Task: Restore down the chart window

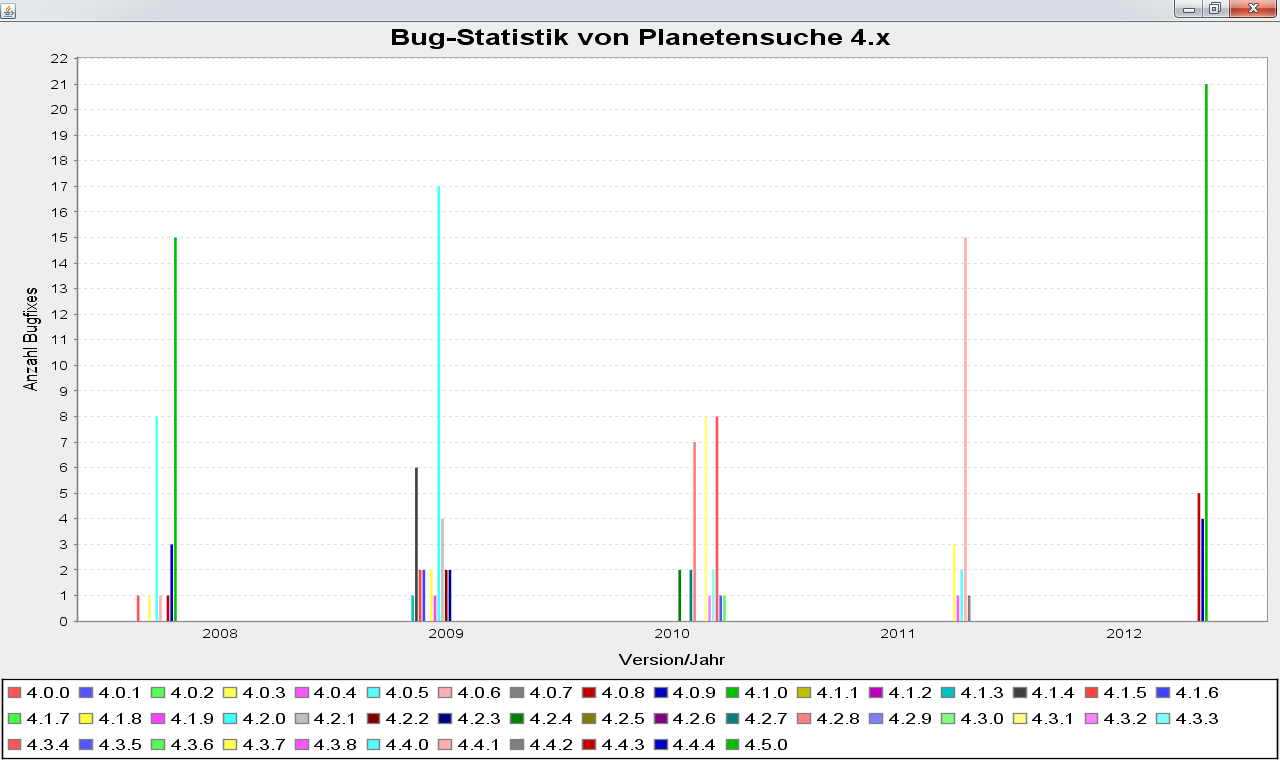Action: pyautogui.click(x=1214, y=9)
